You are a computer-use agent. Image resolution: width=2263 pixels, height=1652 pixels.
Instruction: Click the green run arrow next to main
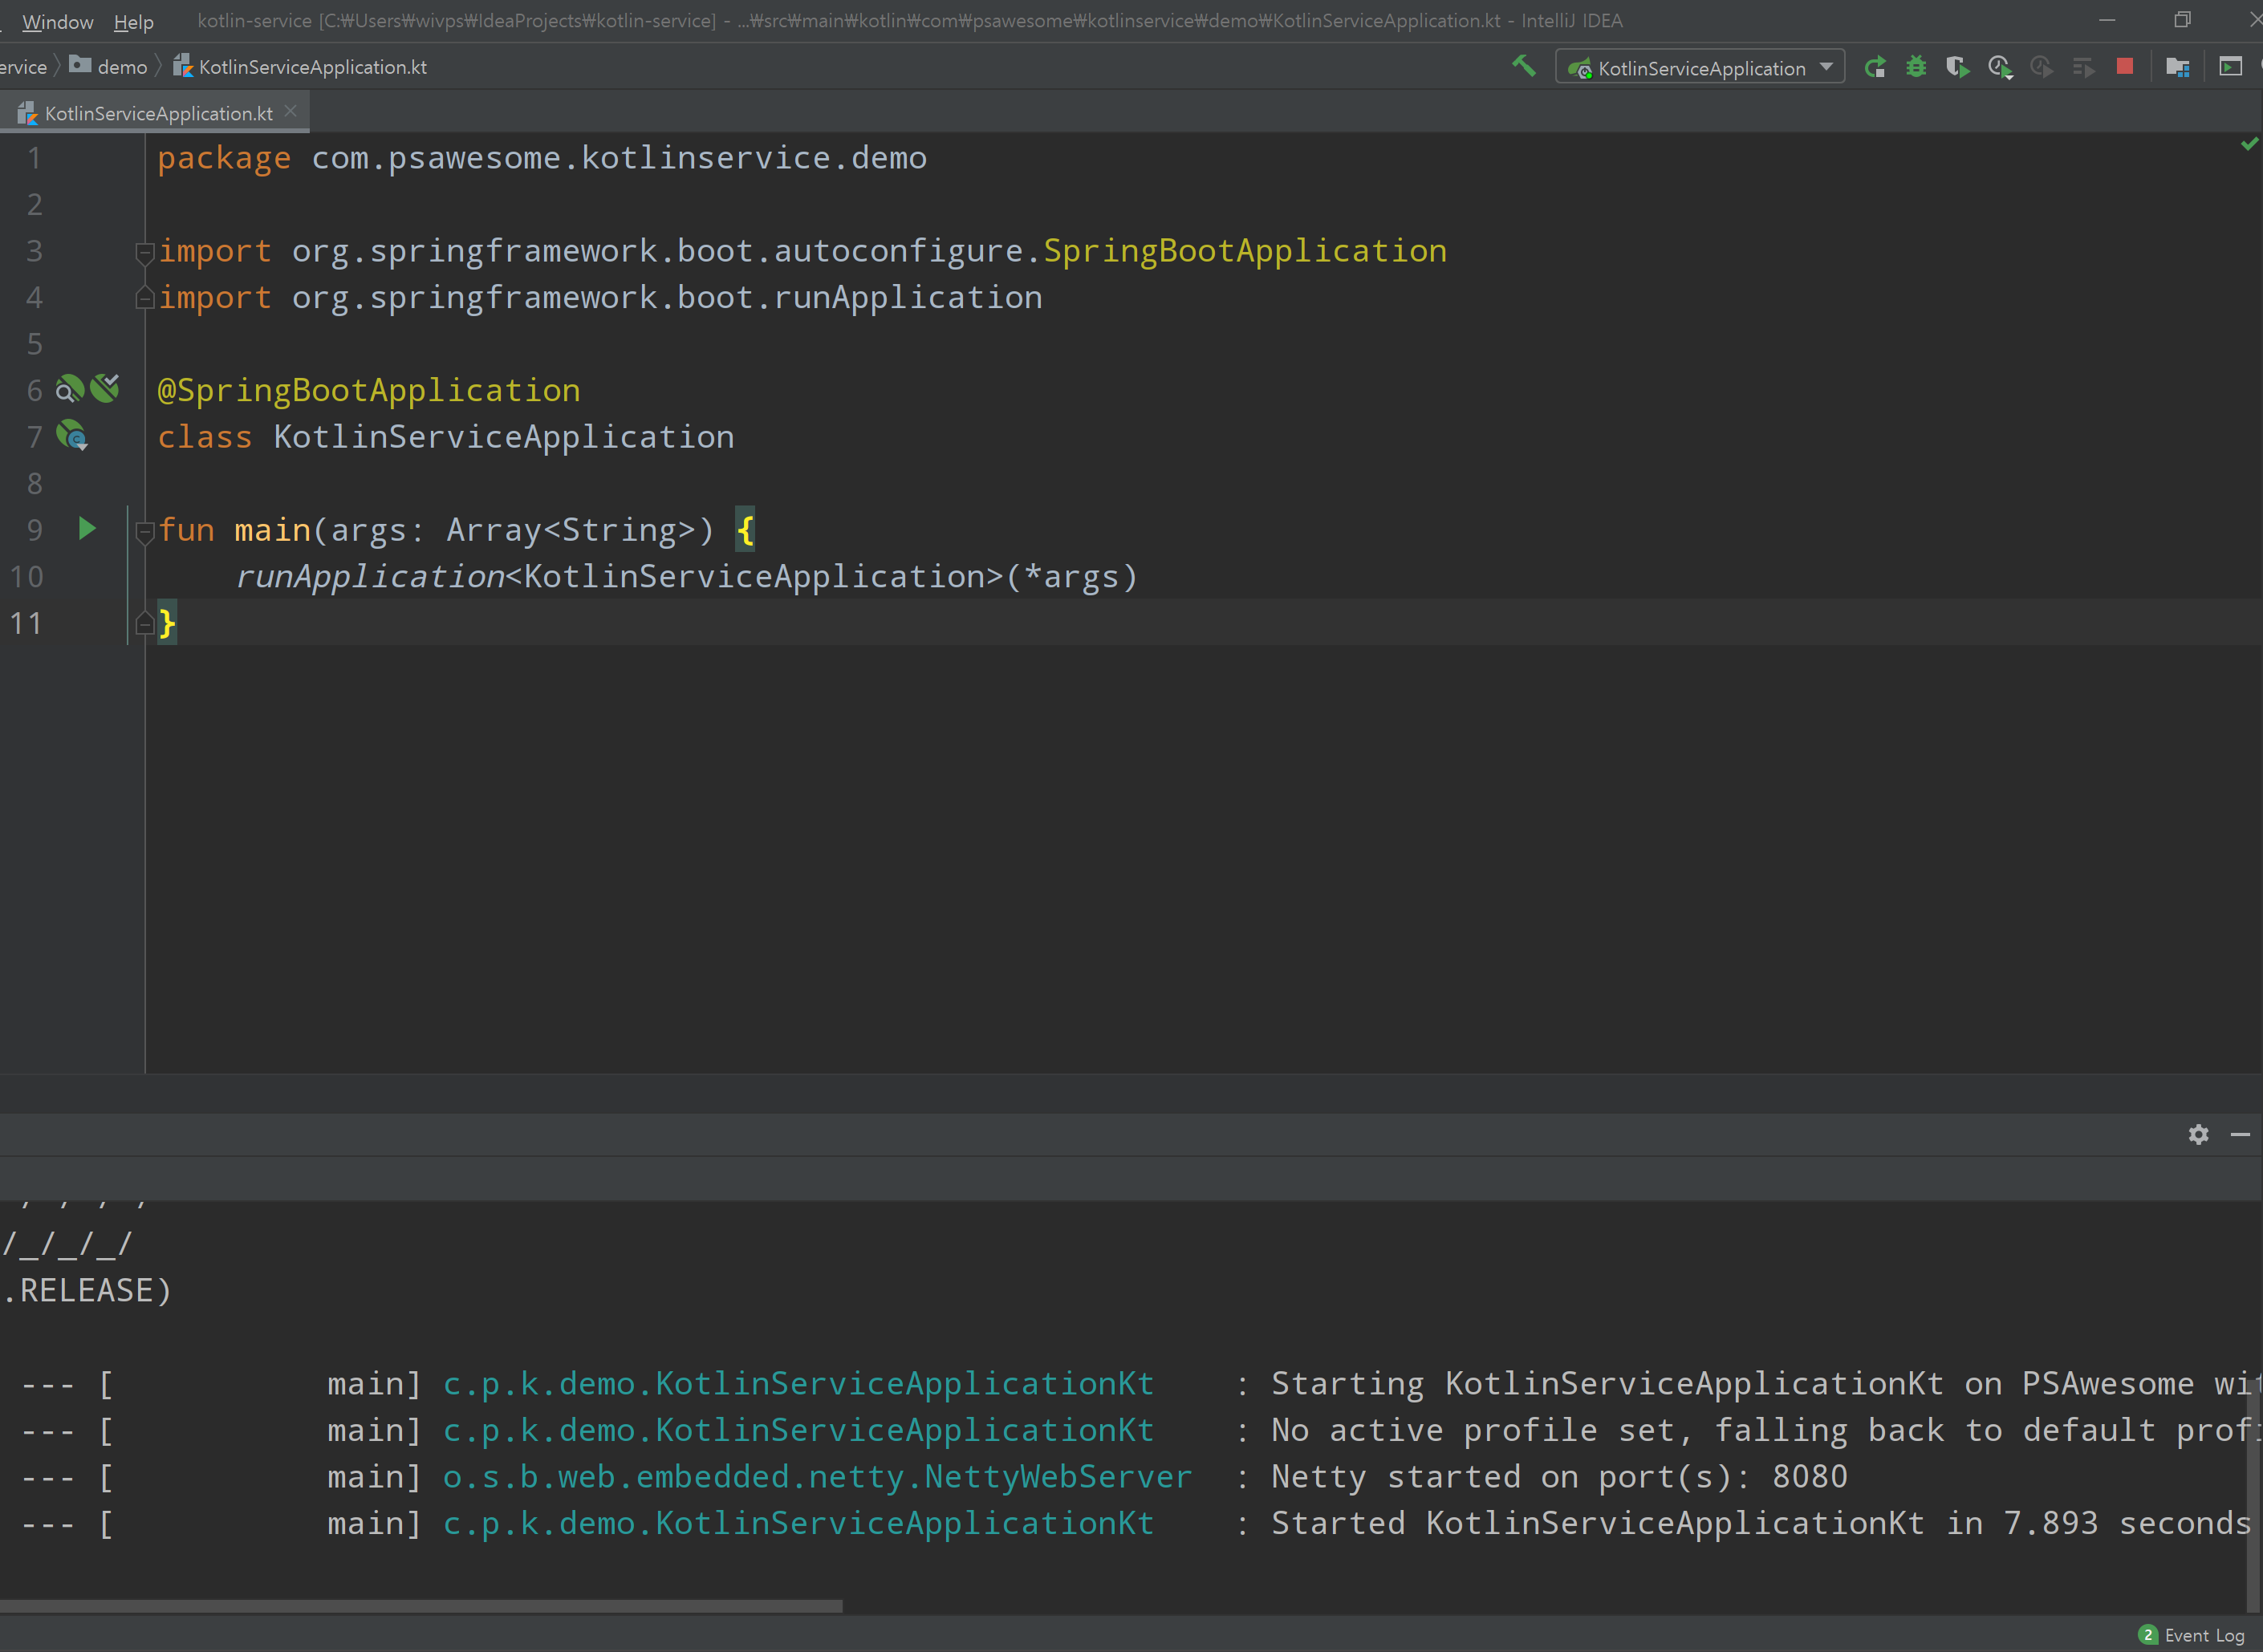pos(87,529)
